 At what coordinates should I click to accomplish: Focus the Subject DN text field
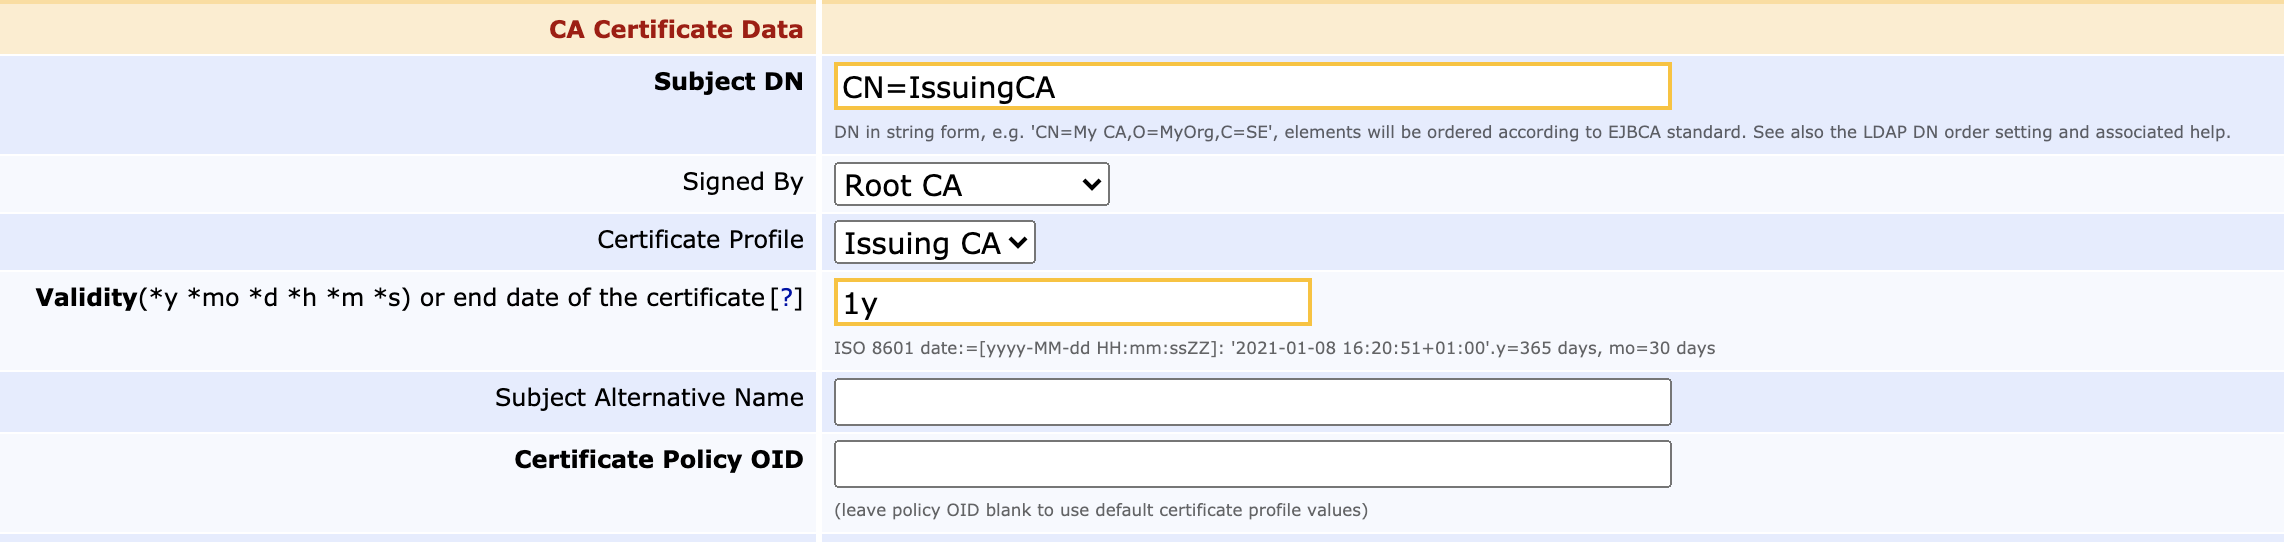point(1251,87)
